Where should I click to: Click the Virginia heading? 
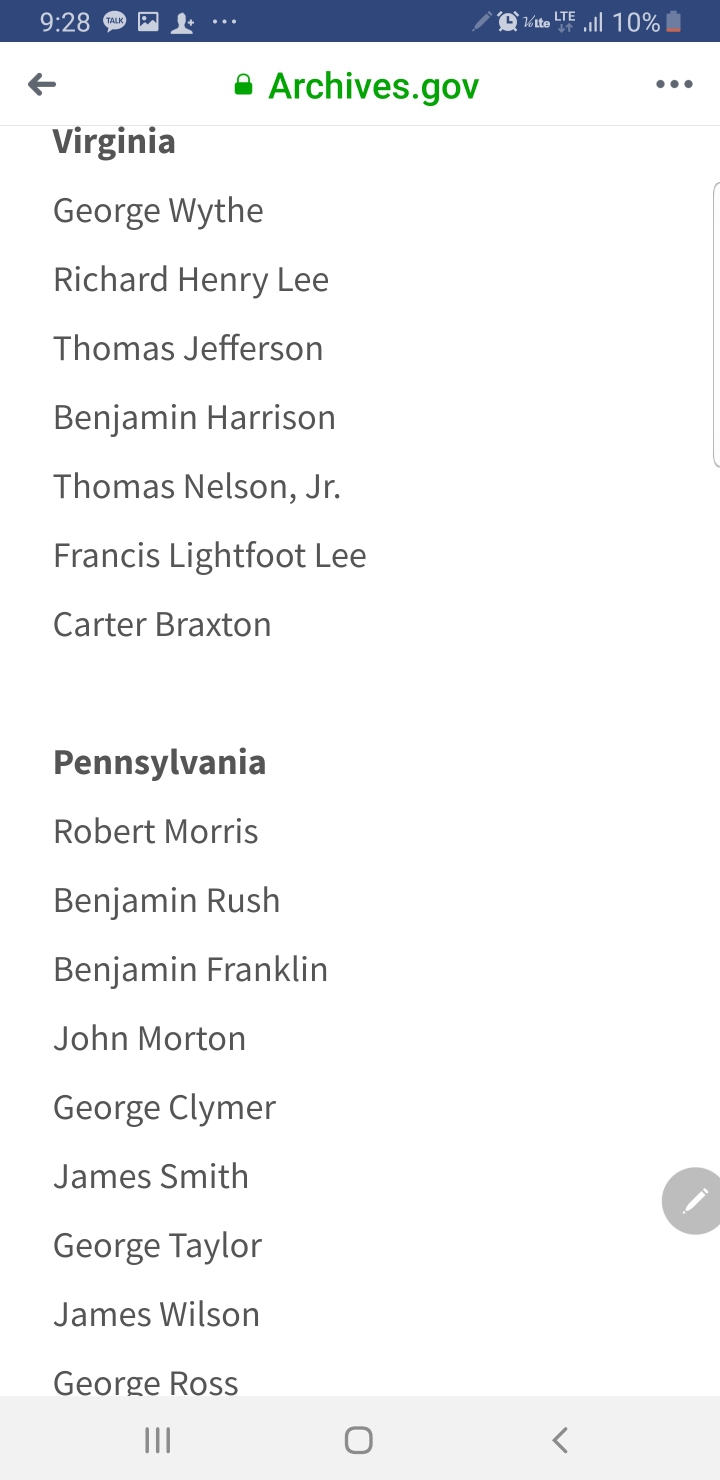pos(114,142)
